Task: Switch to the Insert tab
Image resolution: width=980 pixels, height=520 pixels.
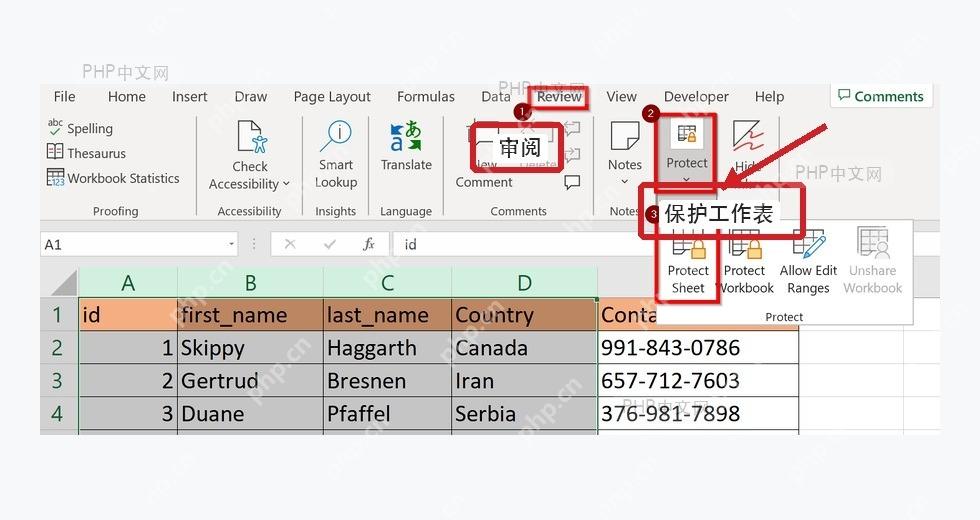Action: coord(189,97)
